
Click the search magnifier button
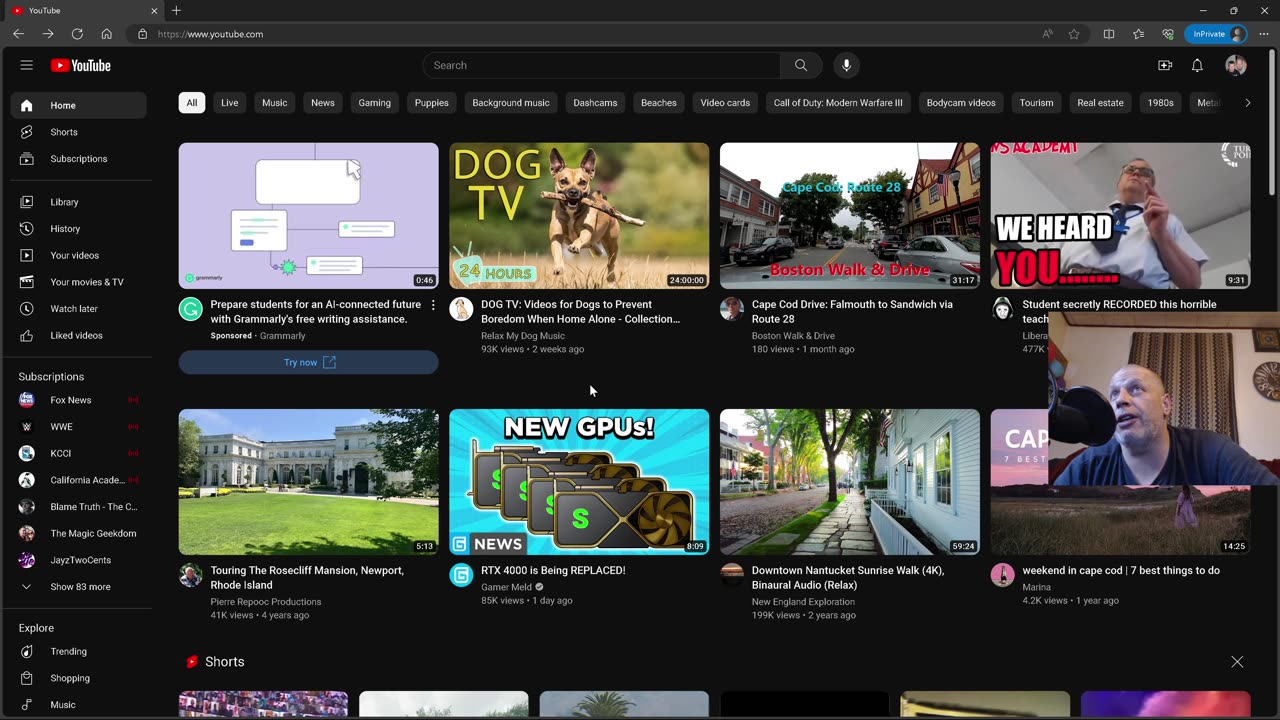click(801, 65)
